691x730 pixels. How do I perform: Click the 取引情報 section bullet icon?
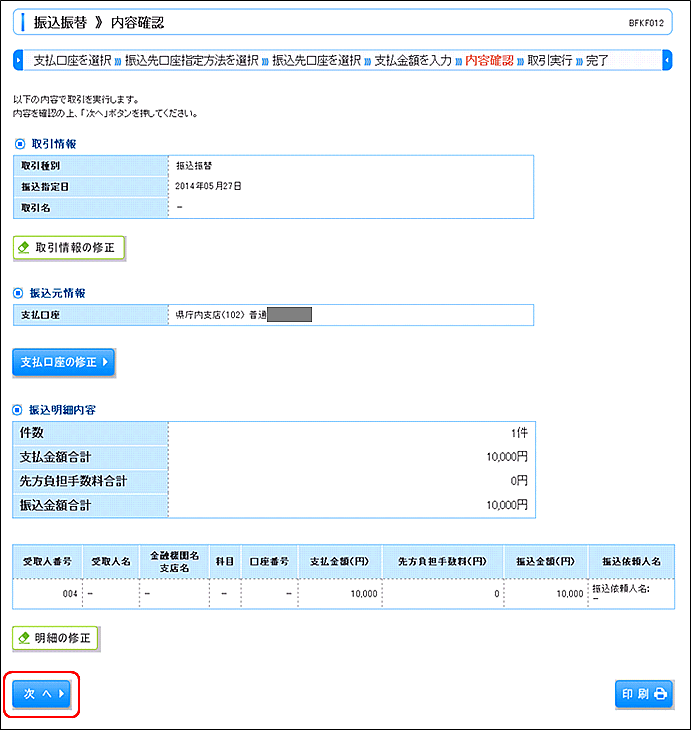(x=17, y=144)
